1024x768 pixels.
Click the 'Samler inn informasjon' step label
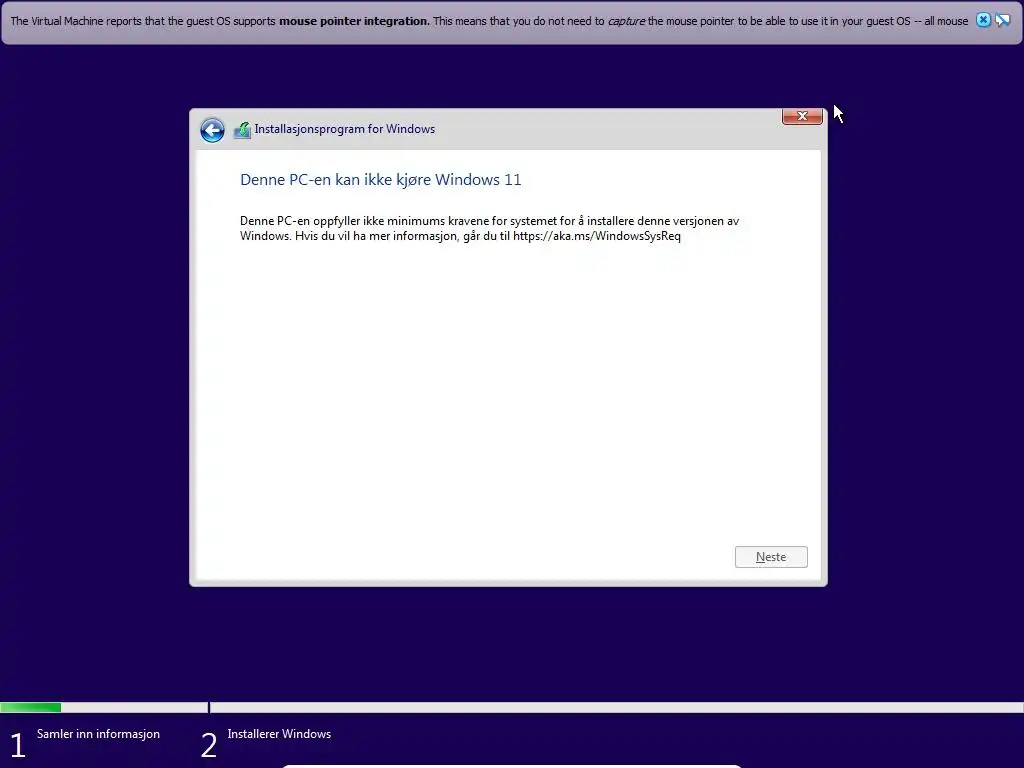tap(99, 734)
